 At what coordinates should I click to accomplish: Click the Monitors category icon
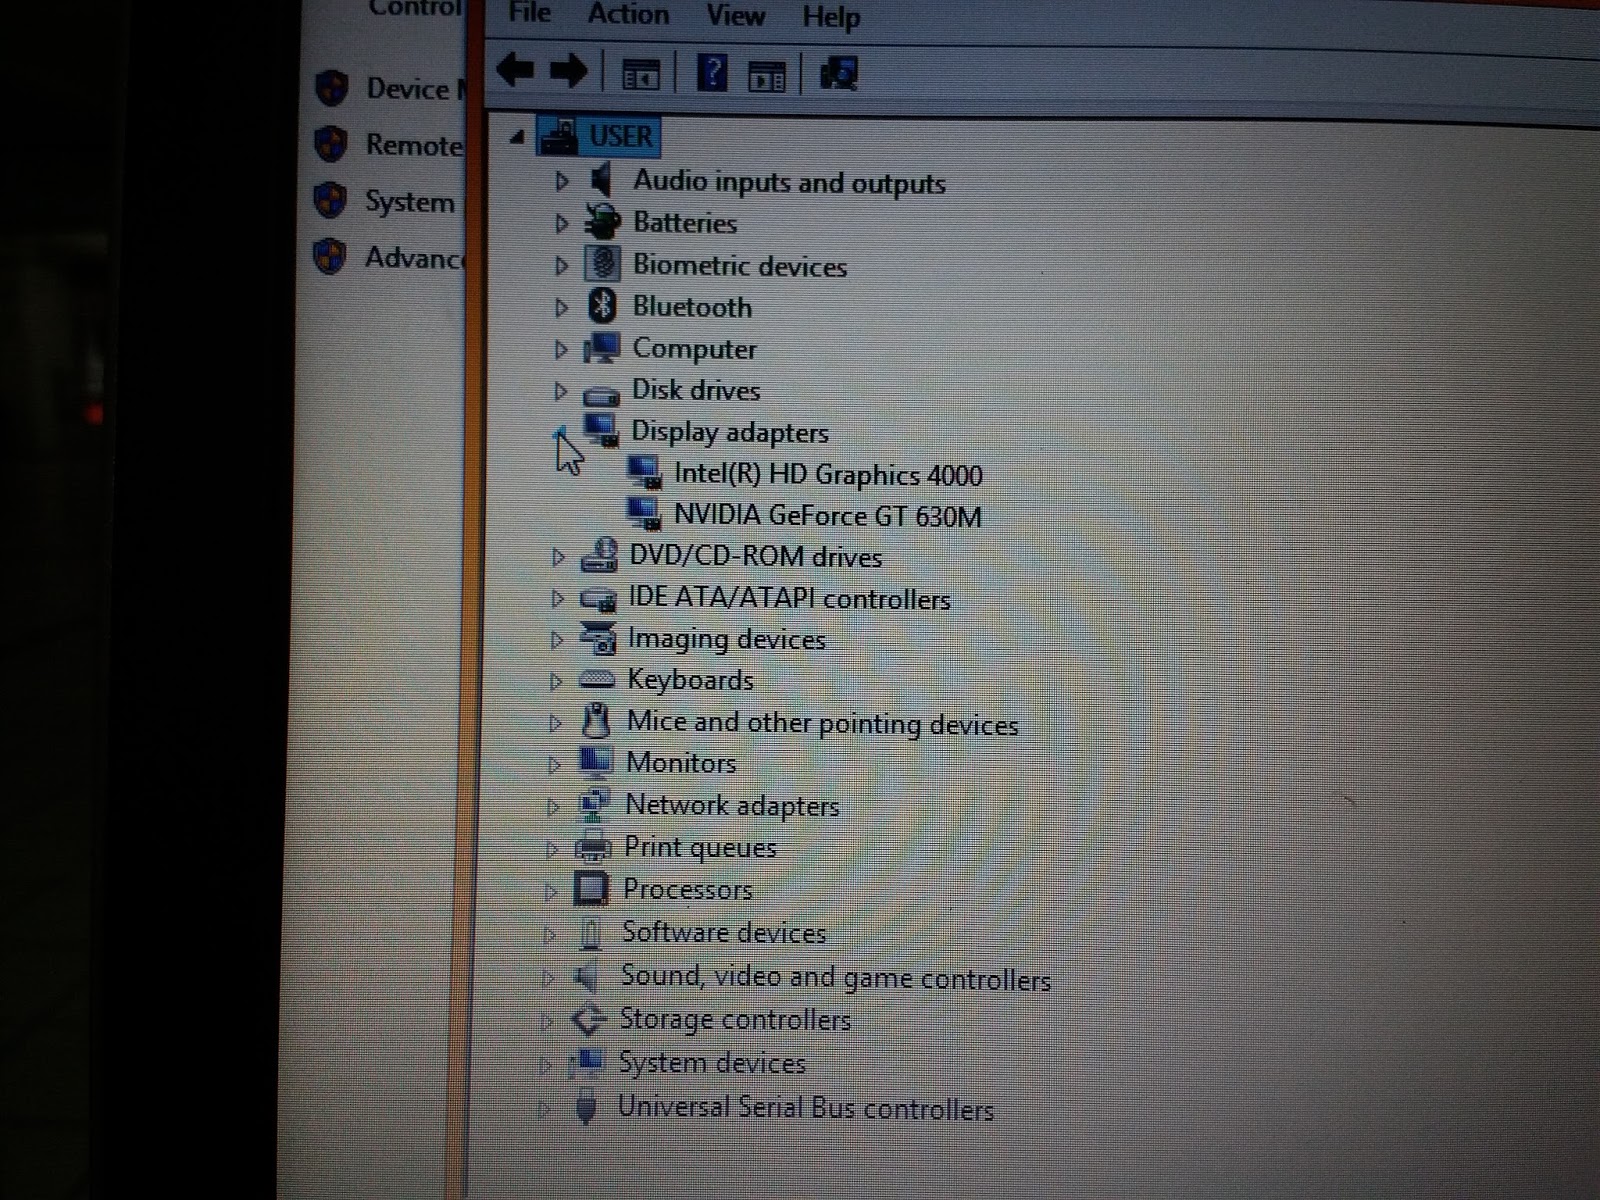click(596, 763)
